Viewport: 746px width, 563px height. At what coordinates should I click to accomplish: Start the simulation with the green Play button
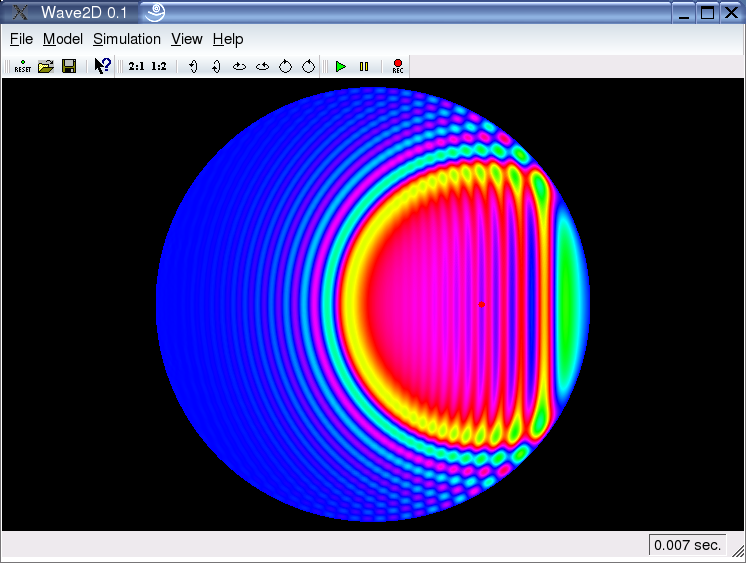click(x=341, y=67)
